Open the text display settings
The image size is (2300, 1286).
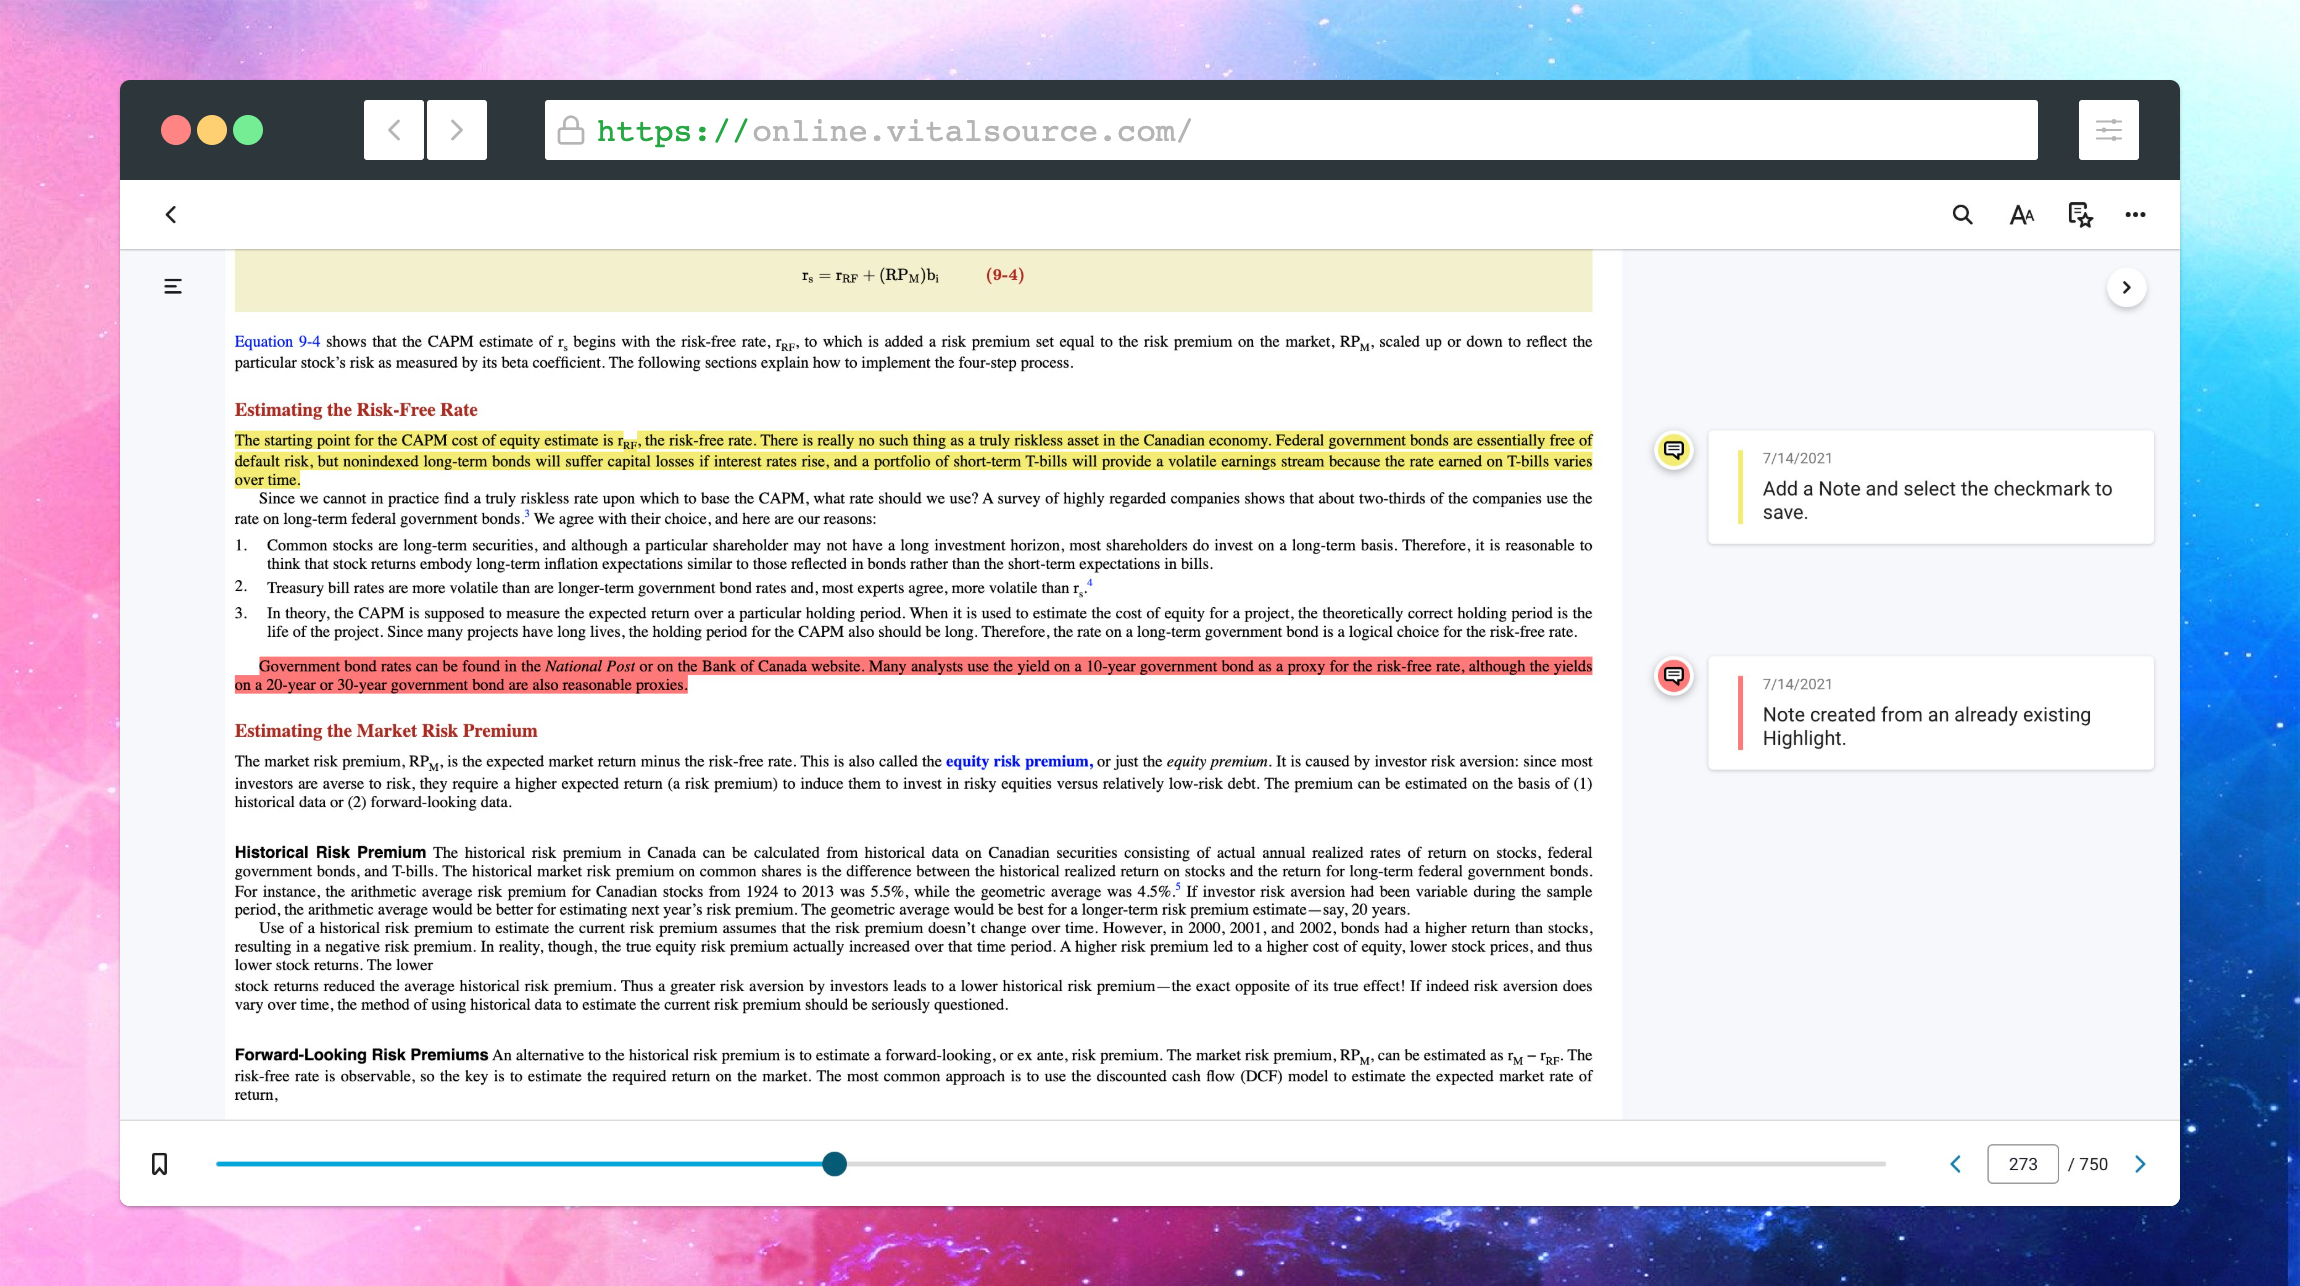click(2022, 214)
